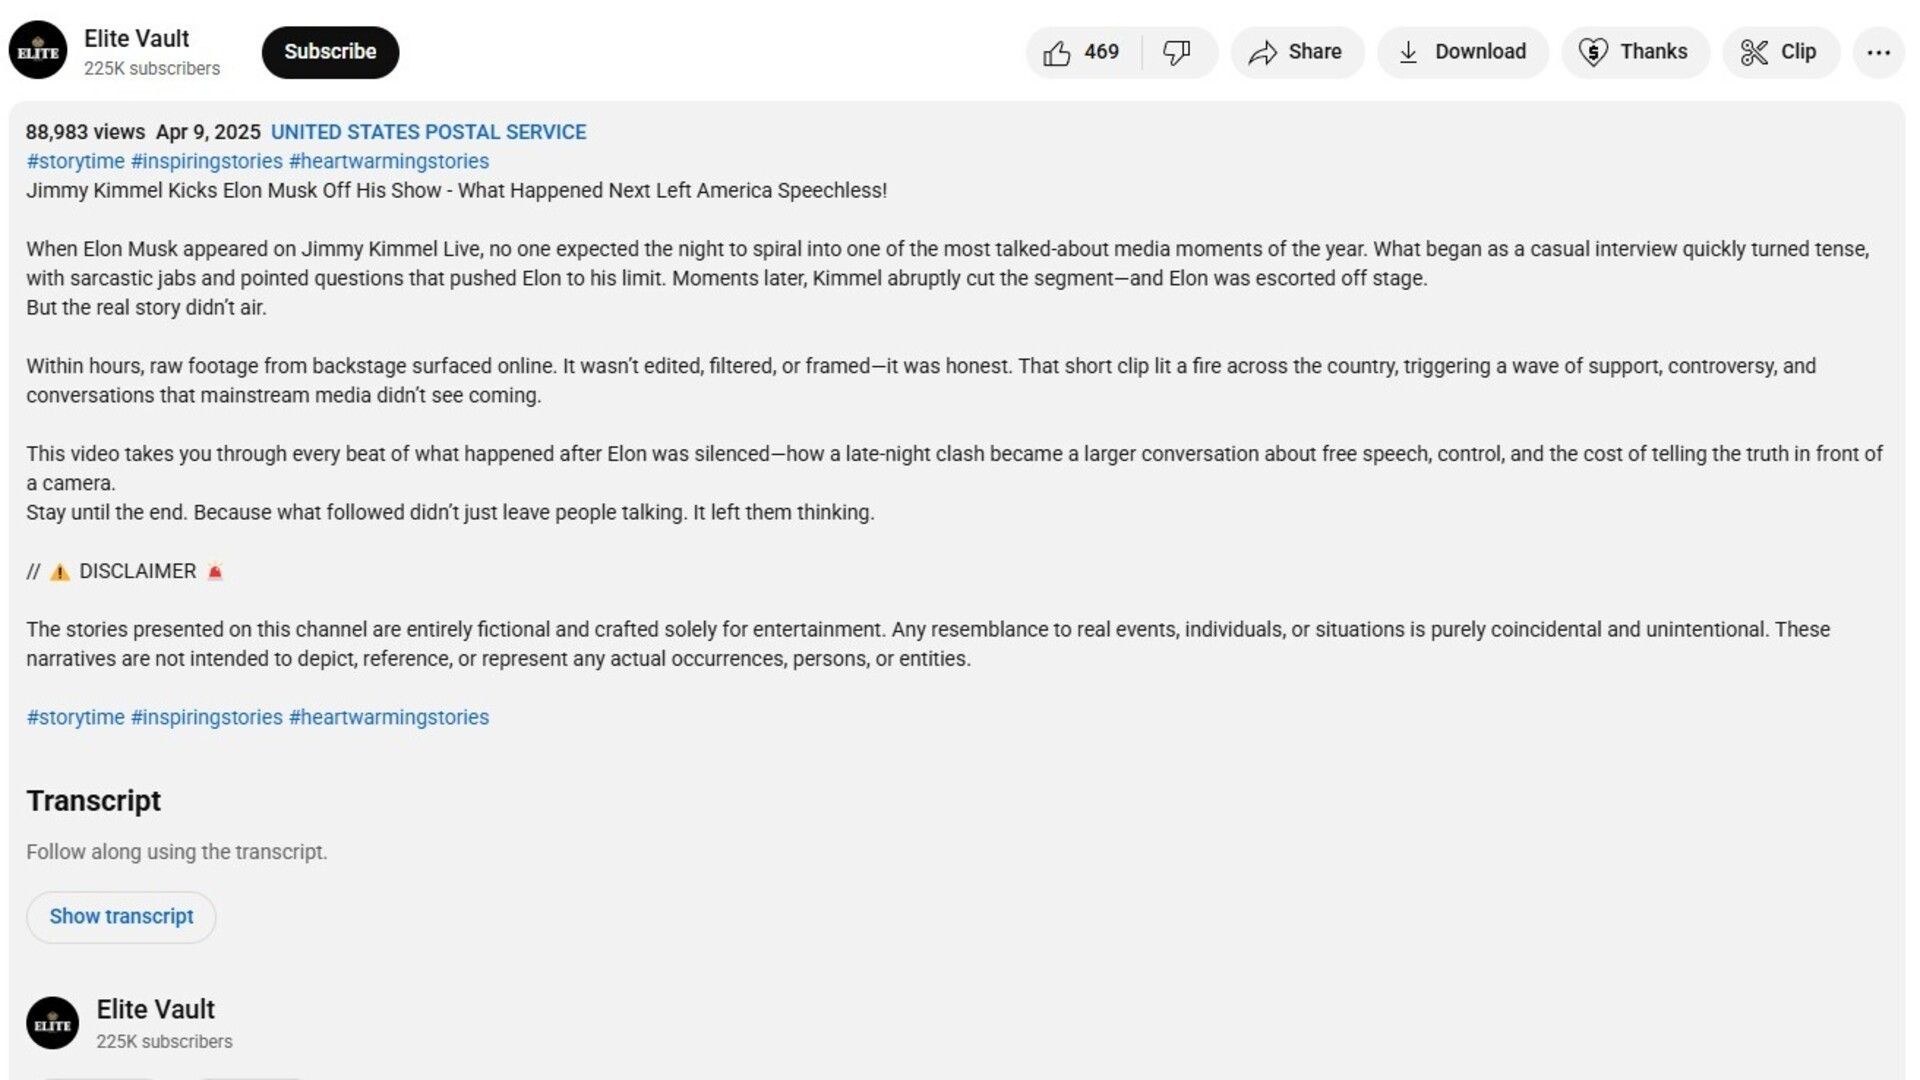Click the Thanks heart-dollar icon
This screenshot has width=1920, height=1080.
click(x=1593, y=53)
